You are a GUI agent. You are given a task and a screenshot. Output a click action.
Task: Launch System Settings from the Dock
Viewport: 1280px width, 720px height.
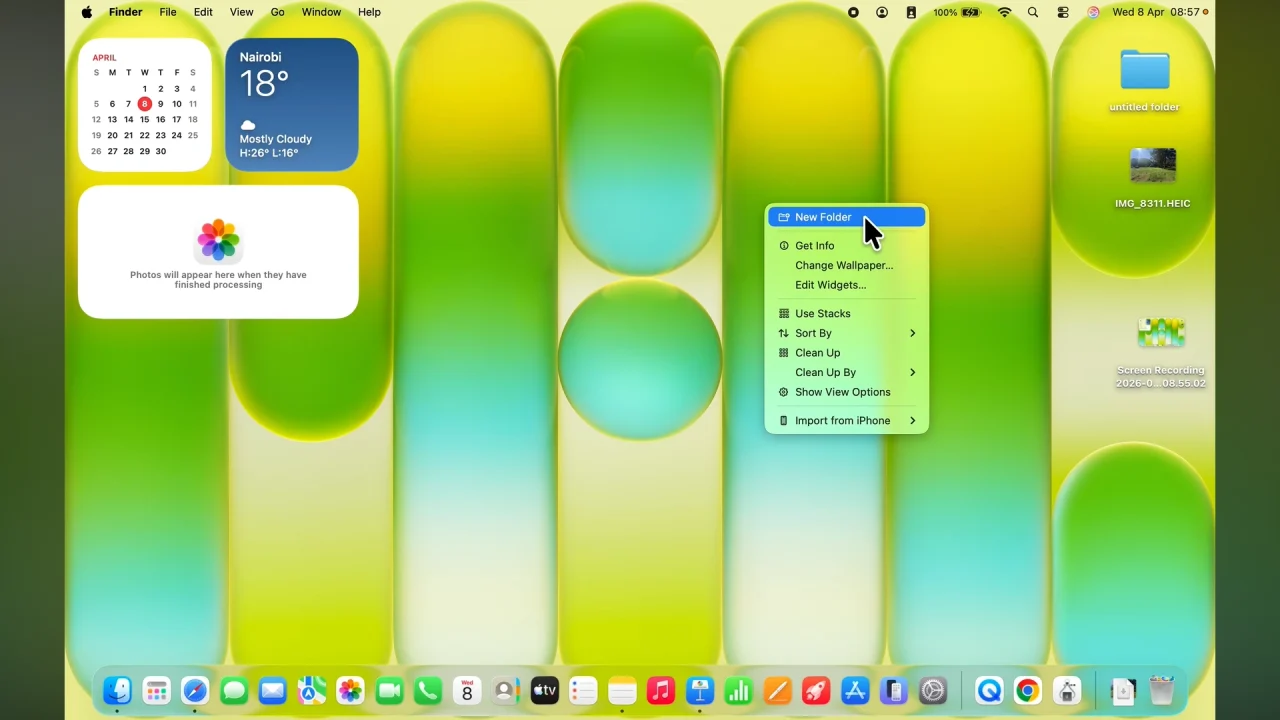point(933,690)
